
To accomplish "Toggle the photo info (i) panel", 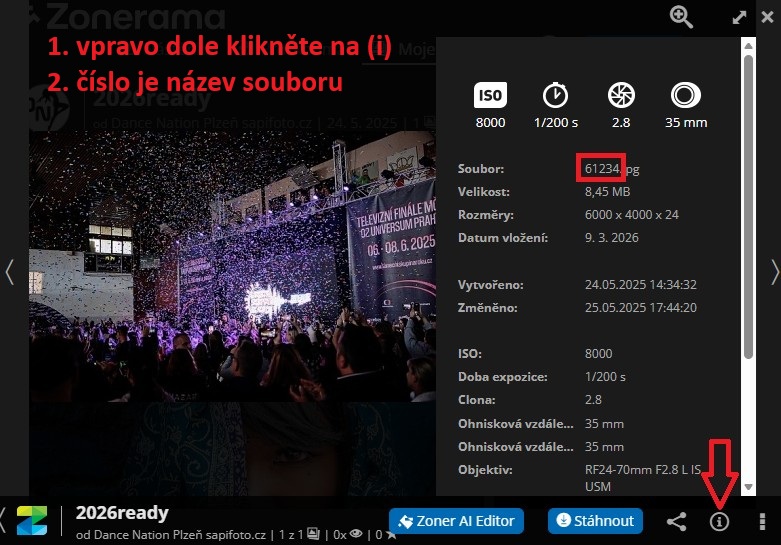I will [719, 522].
